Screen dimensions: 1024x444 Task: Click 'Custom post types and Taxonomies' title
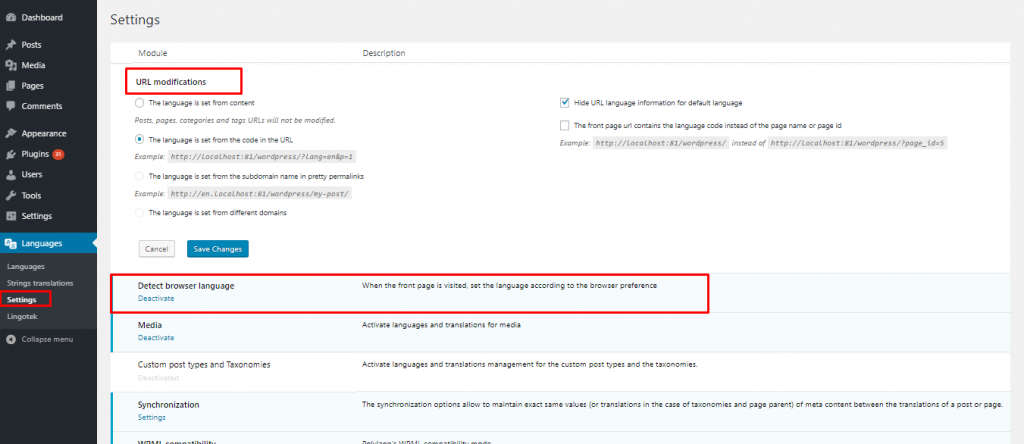pos(204,364)
